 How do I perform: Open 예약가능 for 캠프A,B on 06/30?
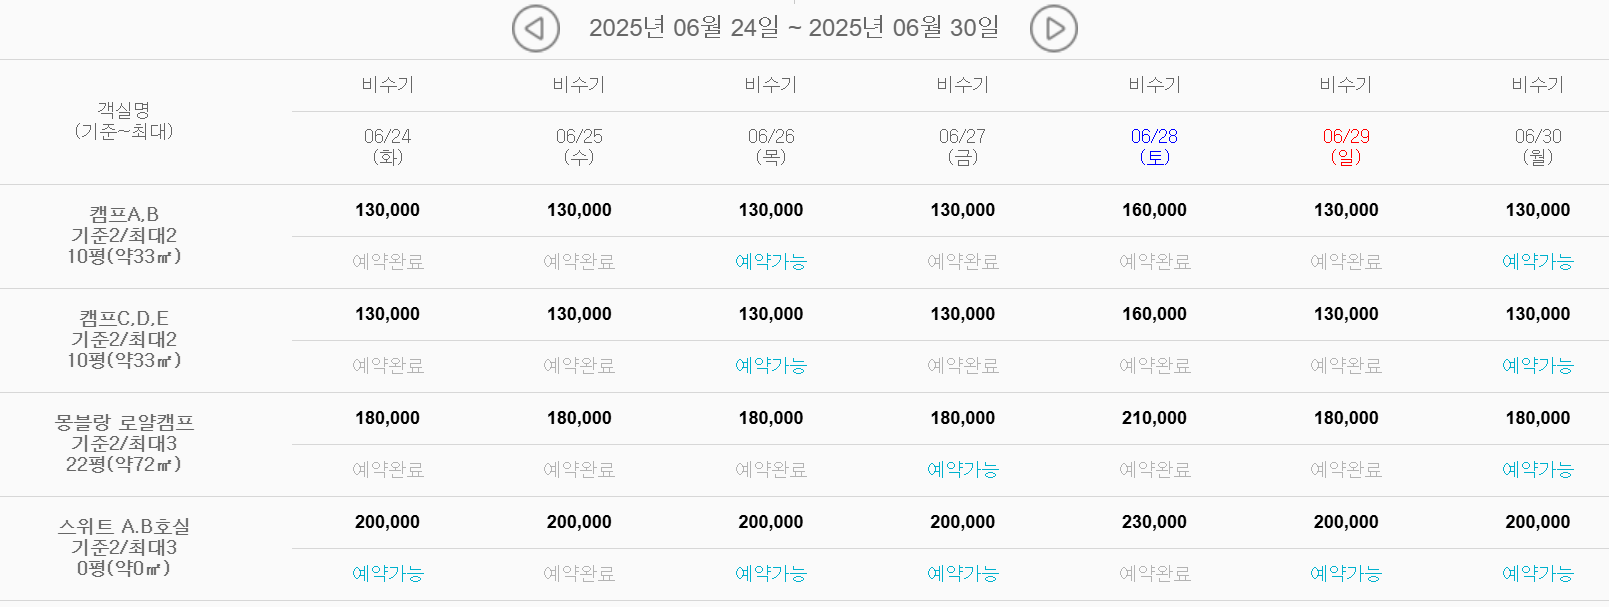1536,262
